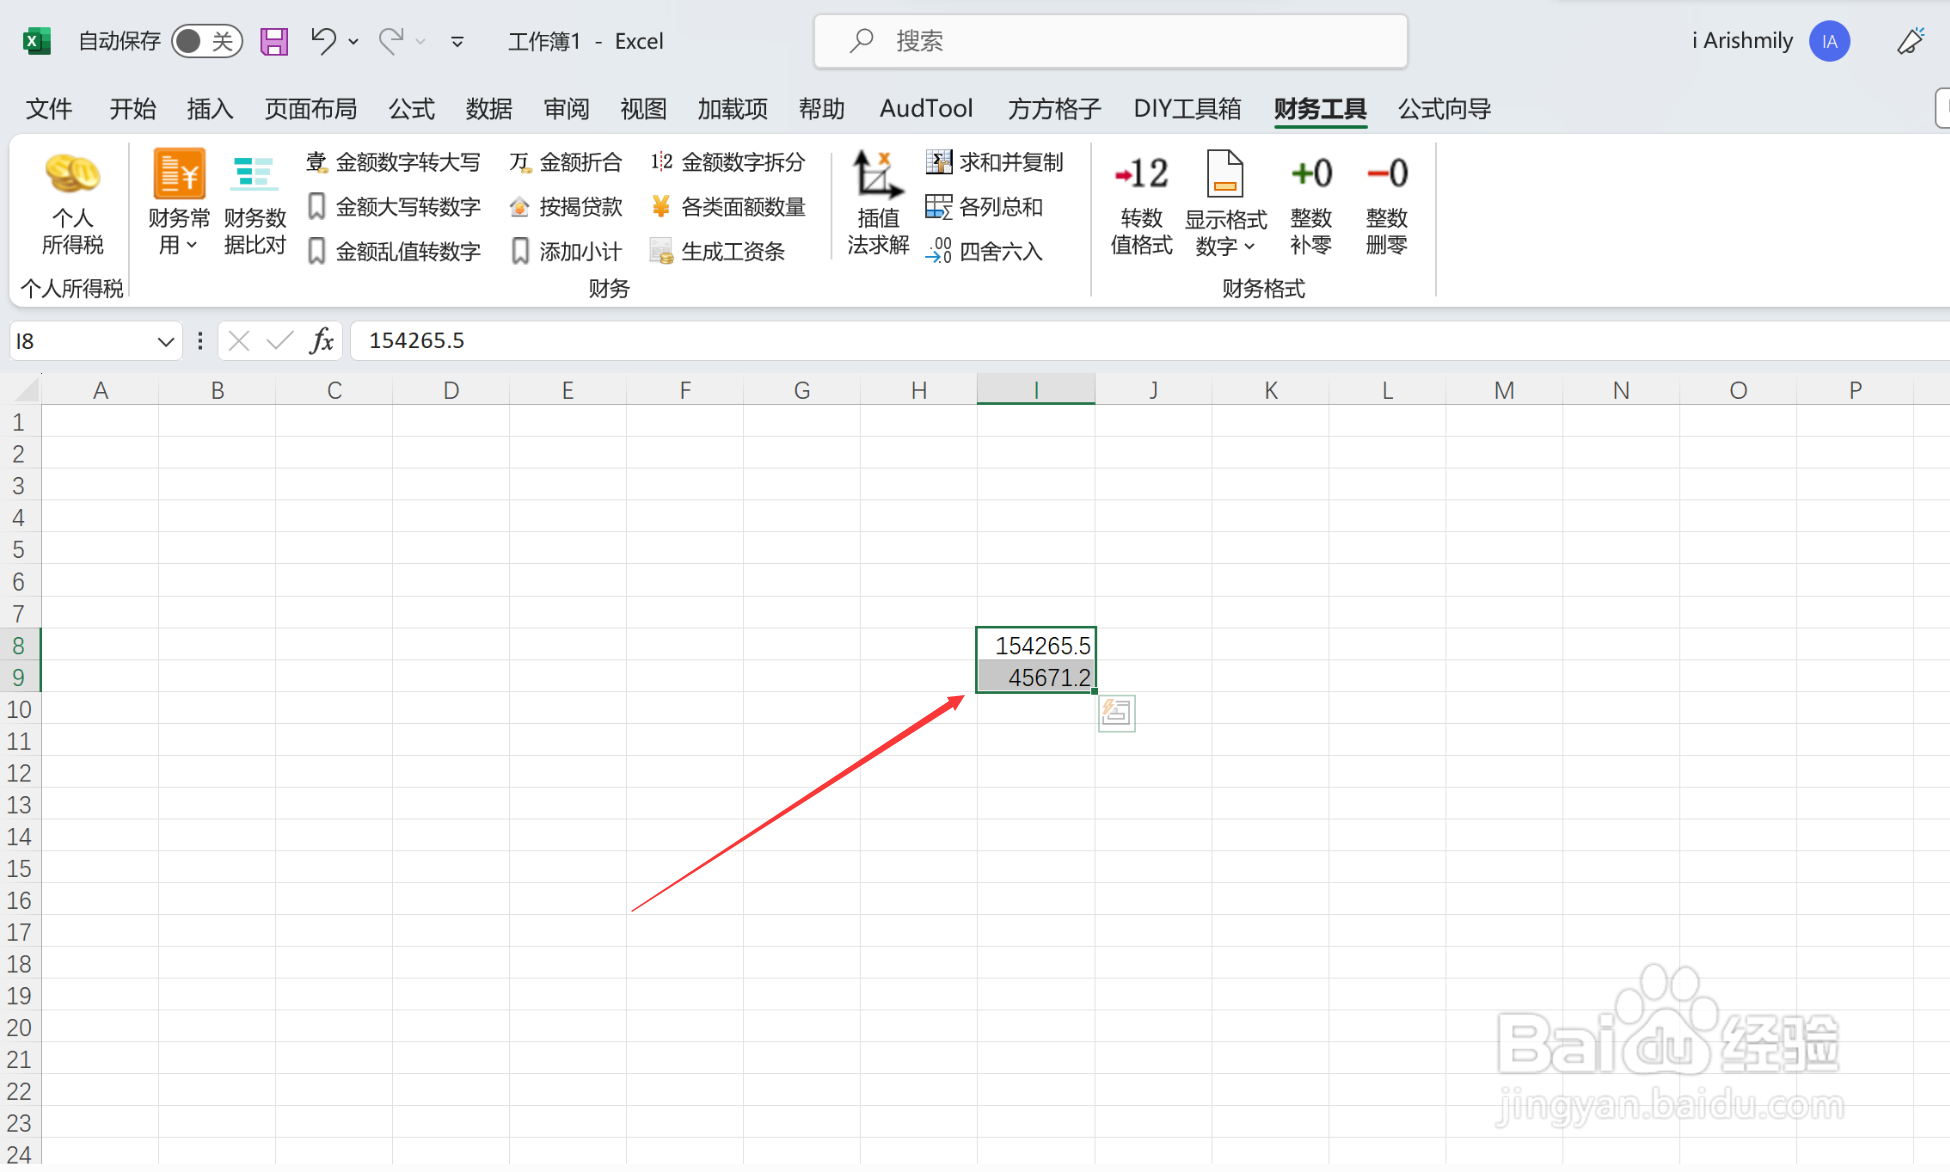Image resolution: width=1950 pixels, height=1172 pixels.
Task: Select column I header
Action: [1036, 390]
